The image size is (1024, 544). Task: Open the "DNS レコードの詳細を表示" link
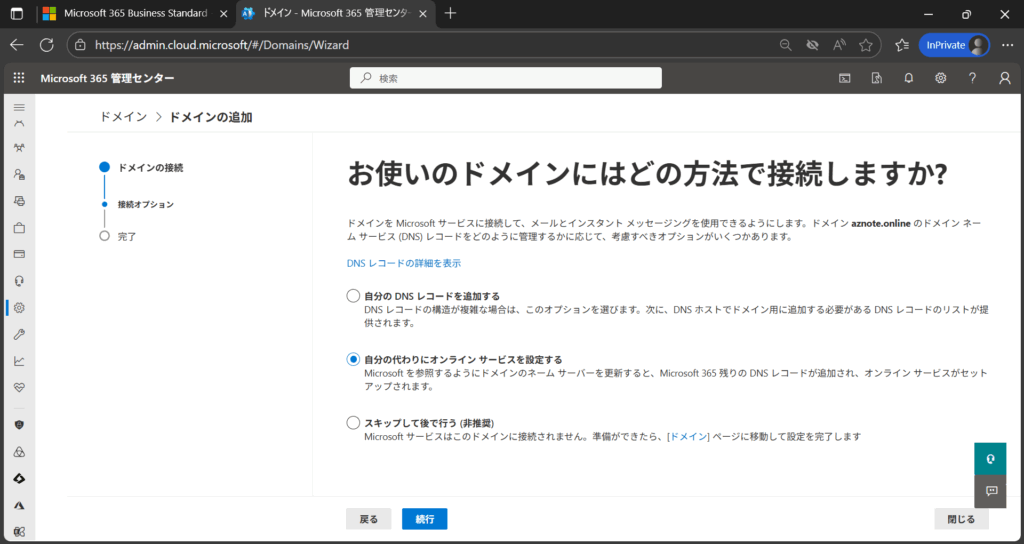[403, 263]
